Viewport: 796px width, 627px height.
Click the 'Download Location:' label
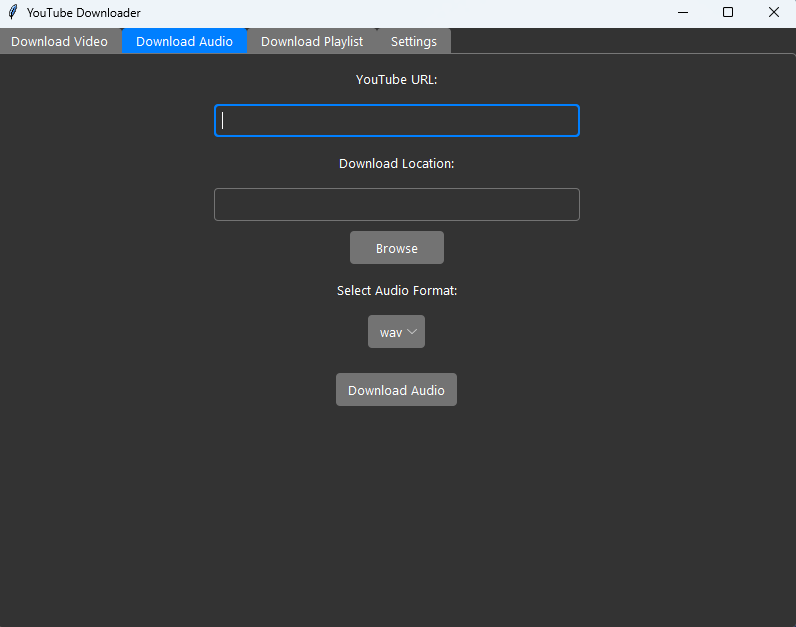396,163
